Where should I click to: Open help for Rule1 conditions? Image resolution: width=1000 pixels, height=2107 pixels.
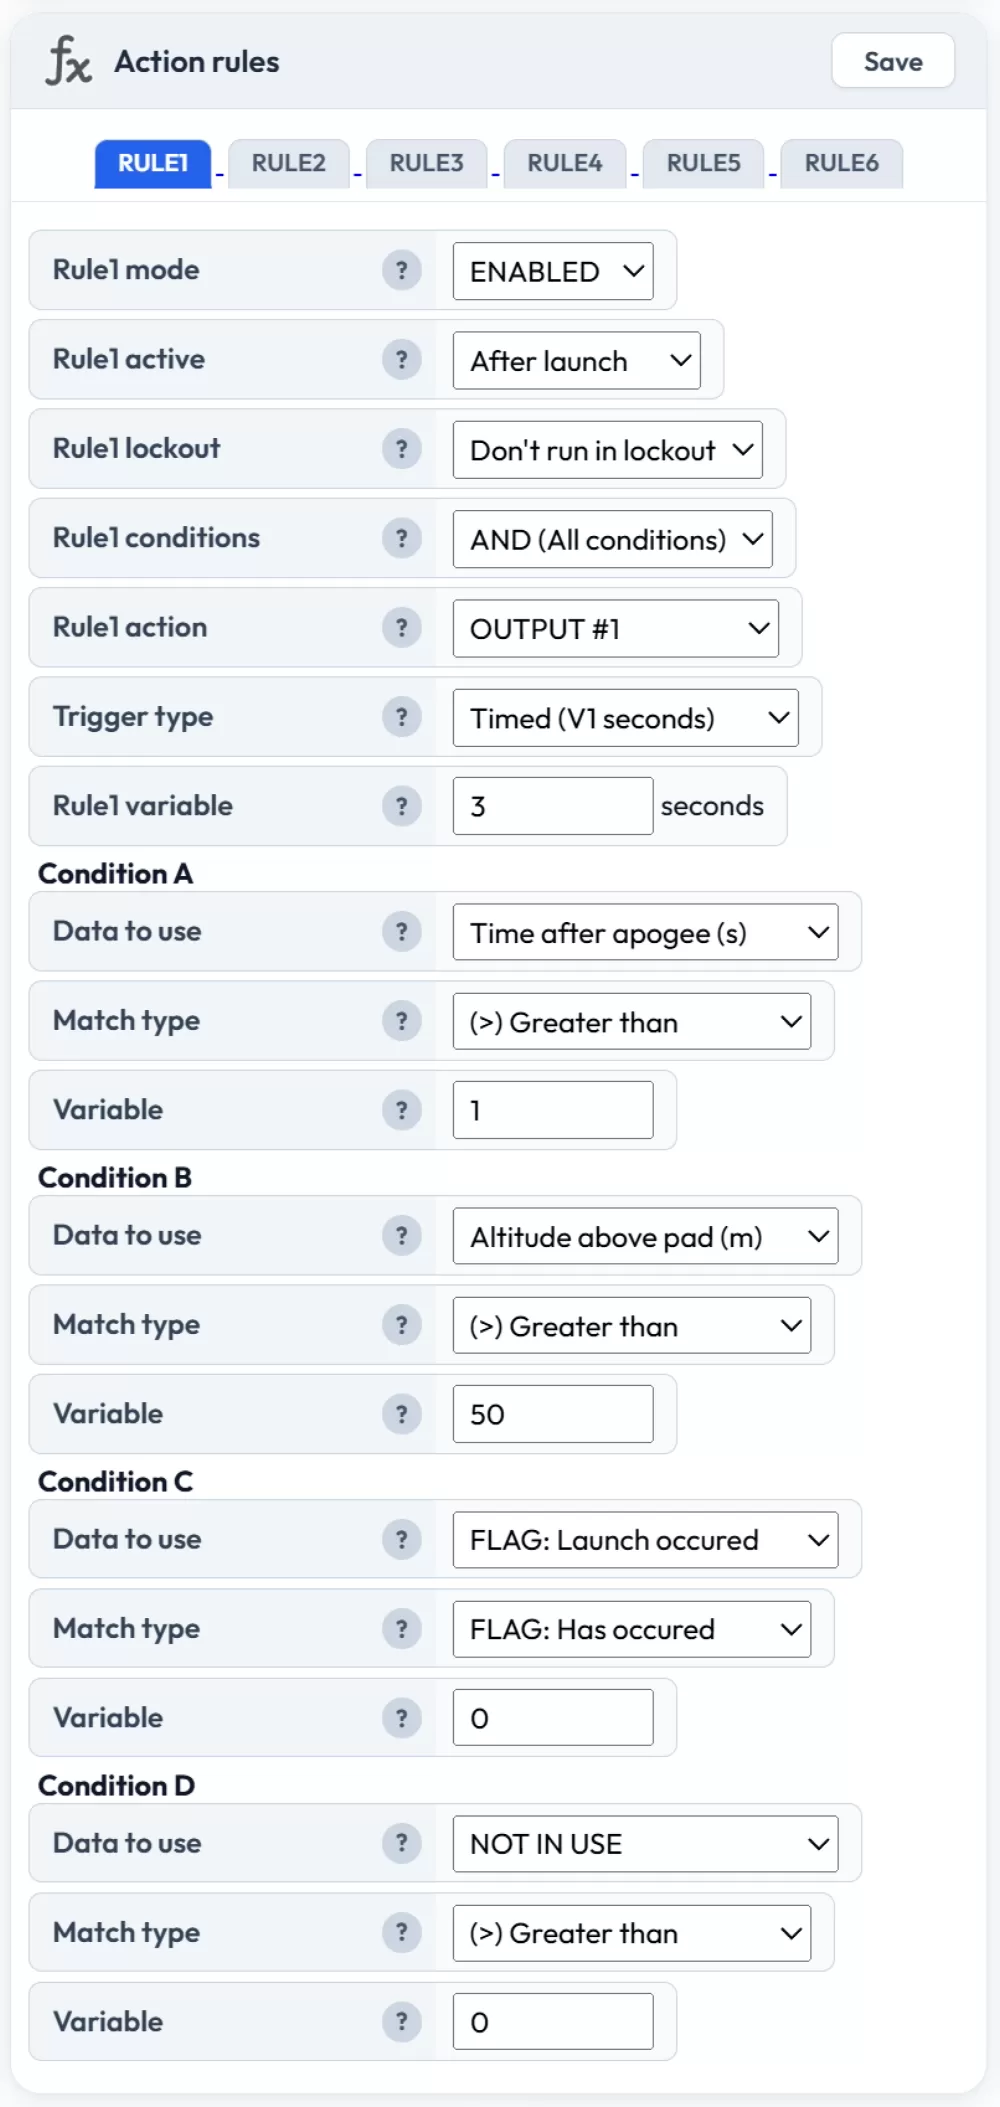tap(402, 538)
